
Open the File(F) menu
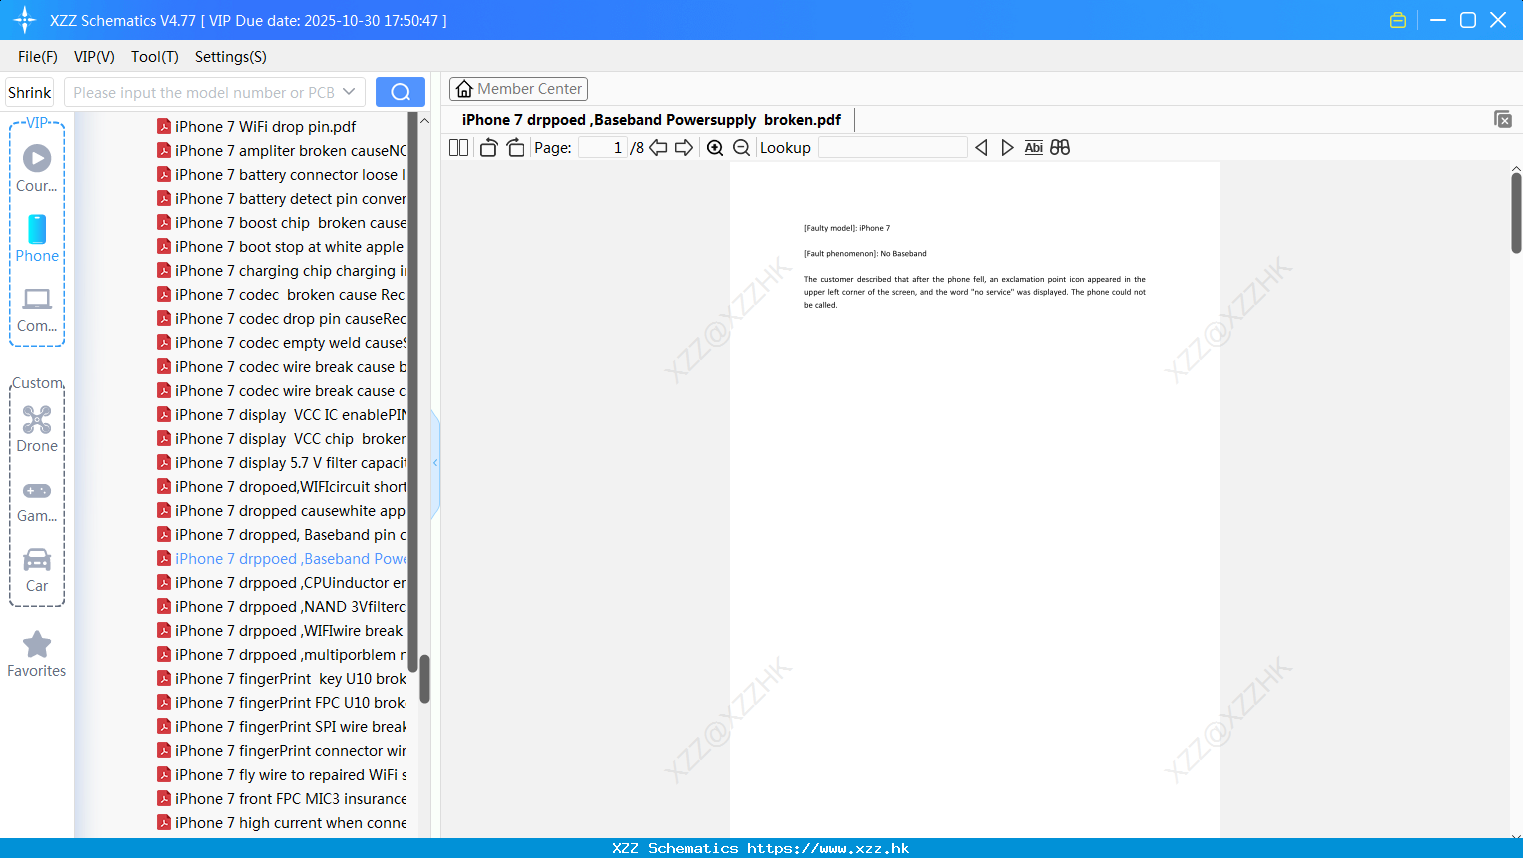coord(38,57)
